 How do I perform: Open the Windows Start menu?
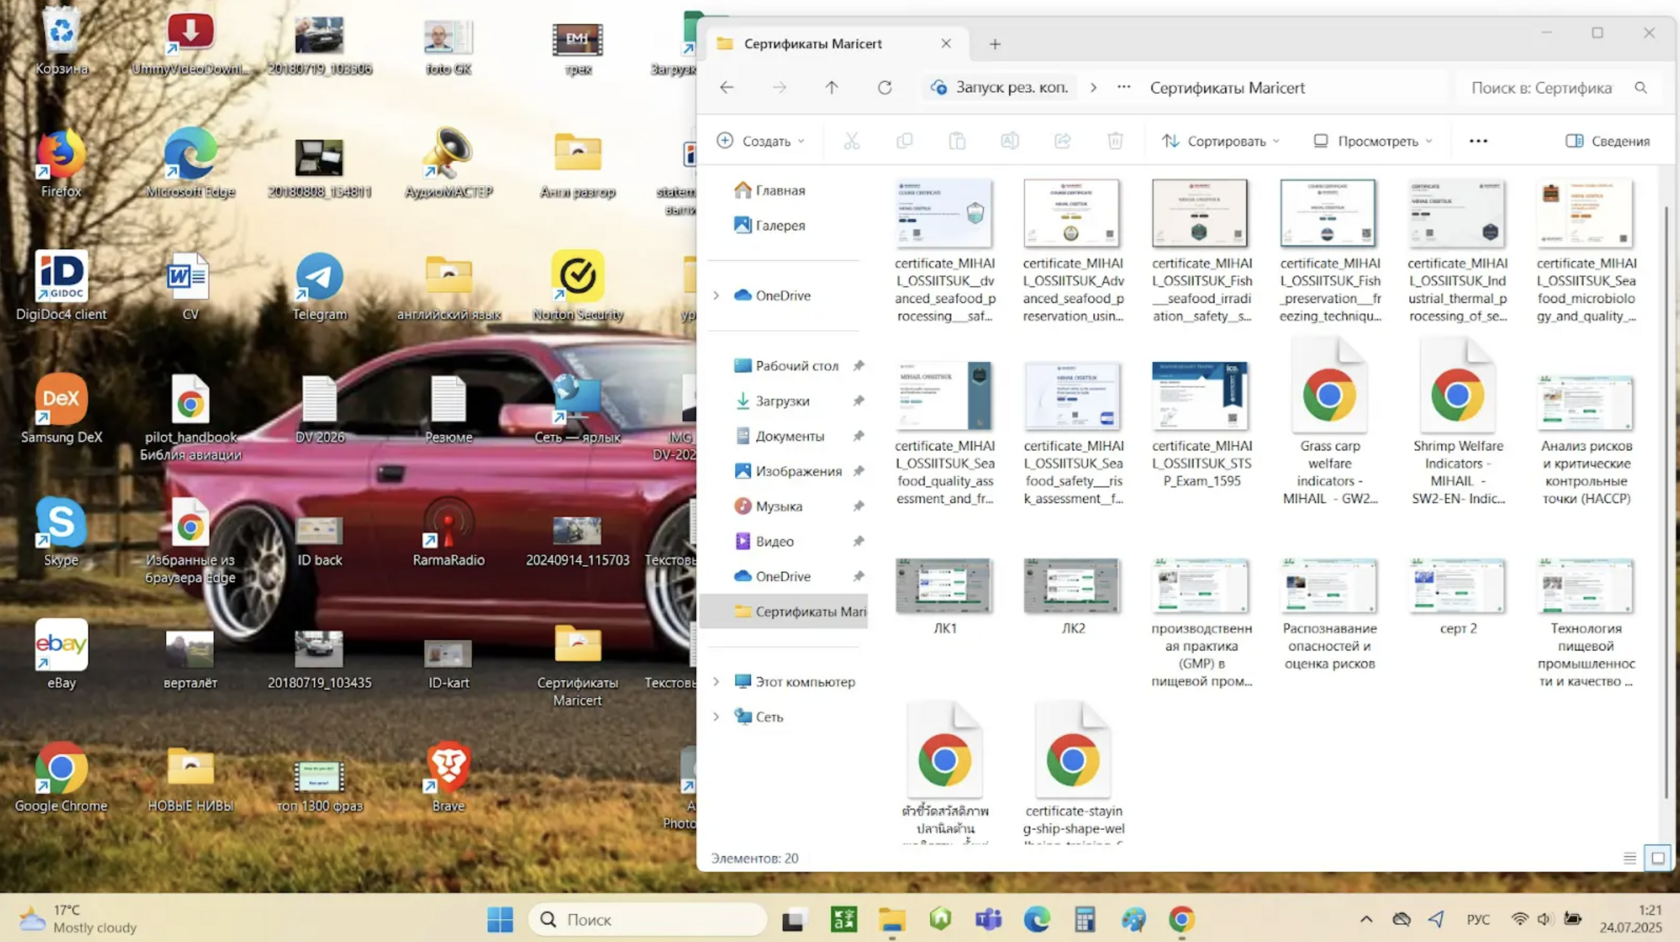[x=500, y=919]
